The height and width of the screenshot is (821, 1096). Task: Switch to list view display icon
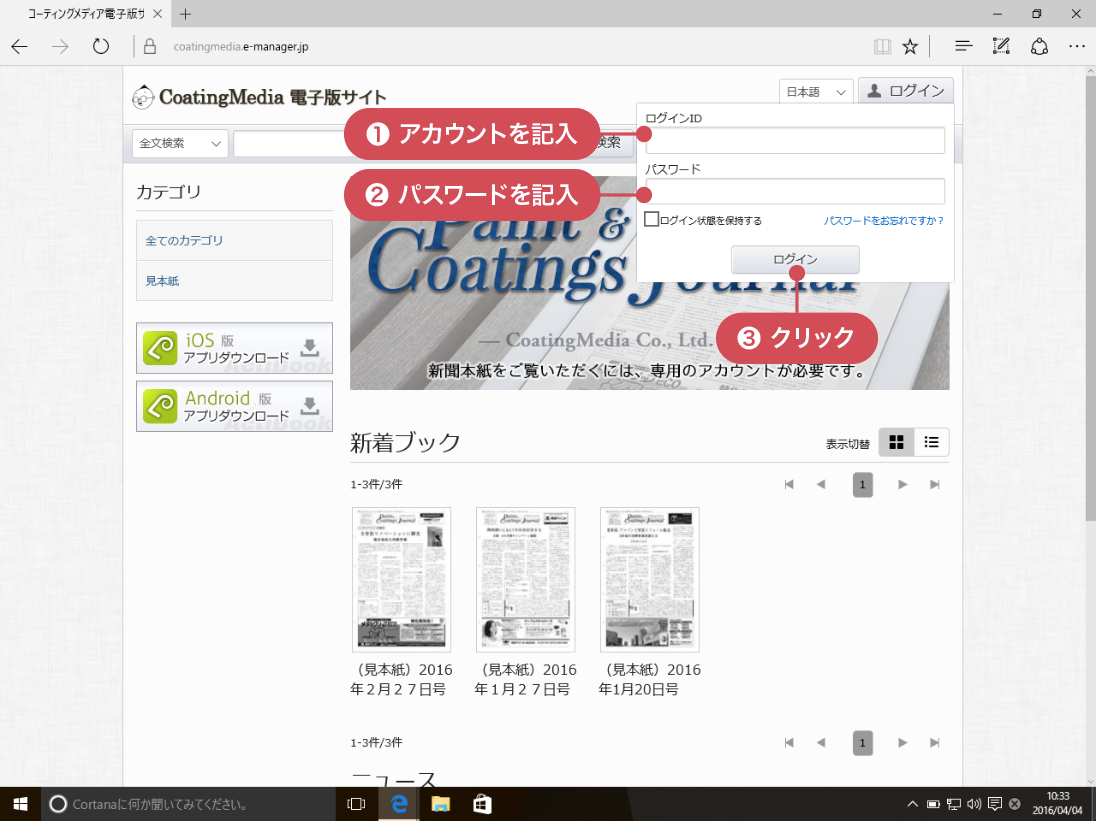pyautogui.click(x=932, y=442)
